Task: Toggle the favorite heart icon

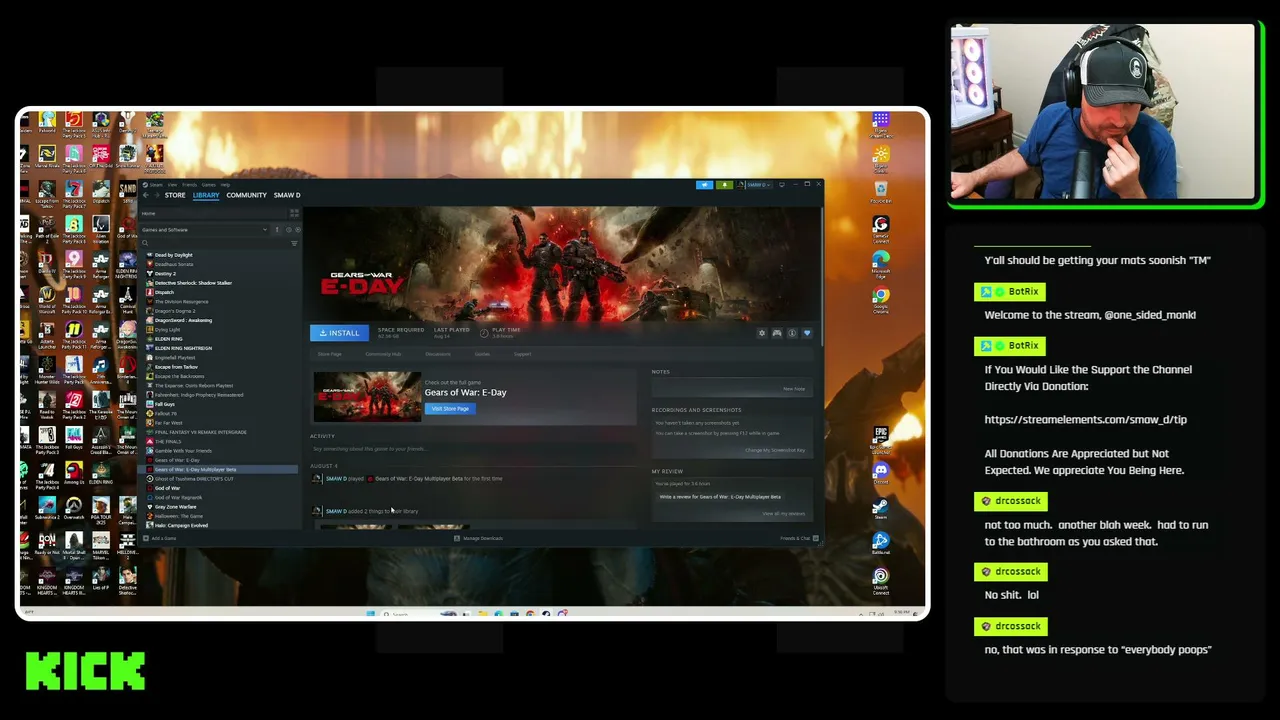Action: coord(807,333)
